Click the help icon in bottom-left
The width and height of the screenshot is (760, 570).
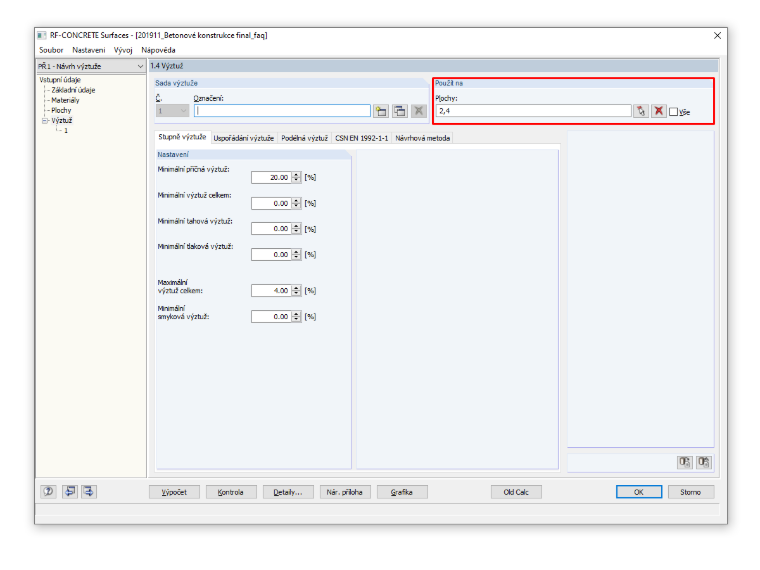pos(48,491)
